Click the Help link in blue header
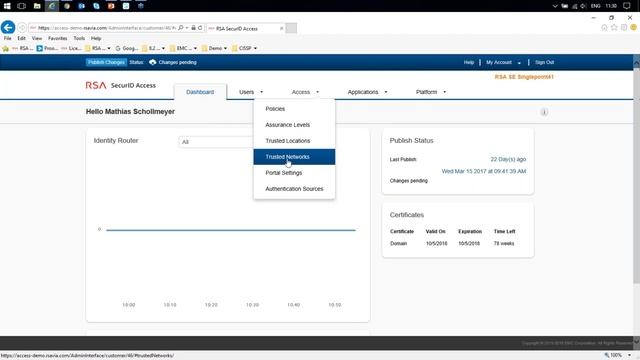This screenshot has height=360, width=640. coord(469,62)
